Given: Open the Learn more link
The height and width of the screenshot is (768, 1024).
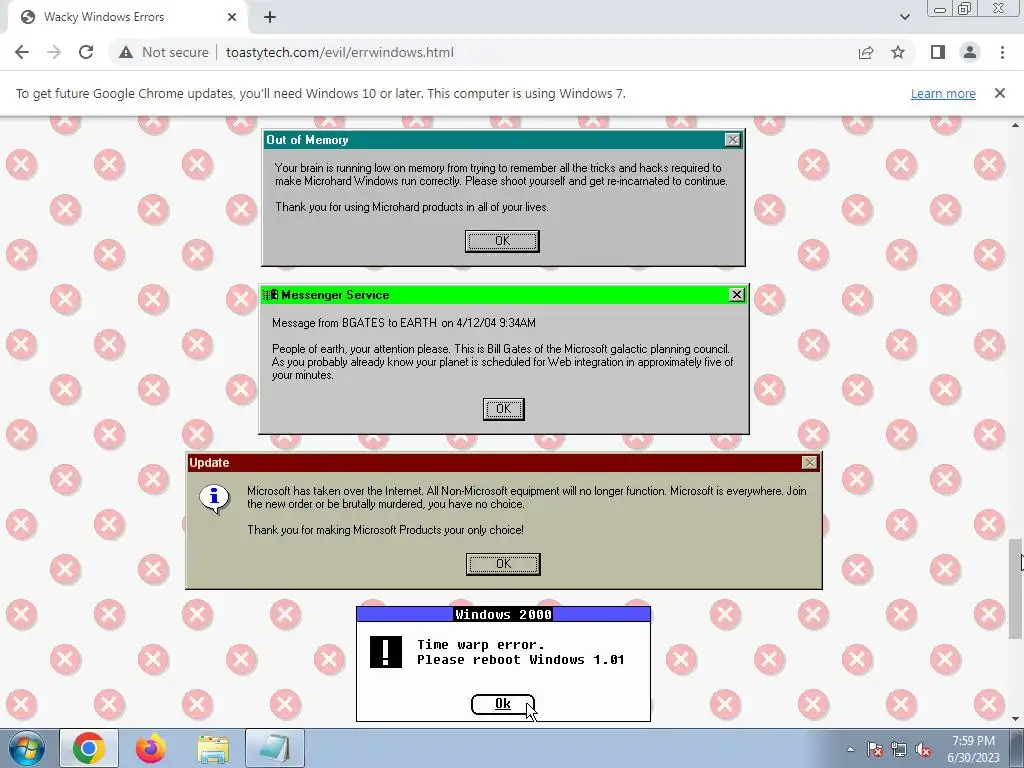Looking at the screenshot, I should (x=943, y=93).
